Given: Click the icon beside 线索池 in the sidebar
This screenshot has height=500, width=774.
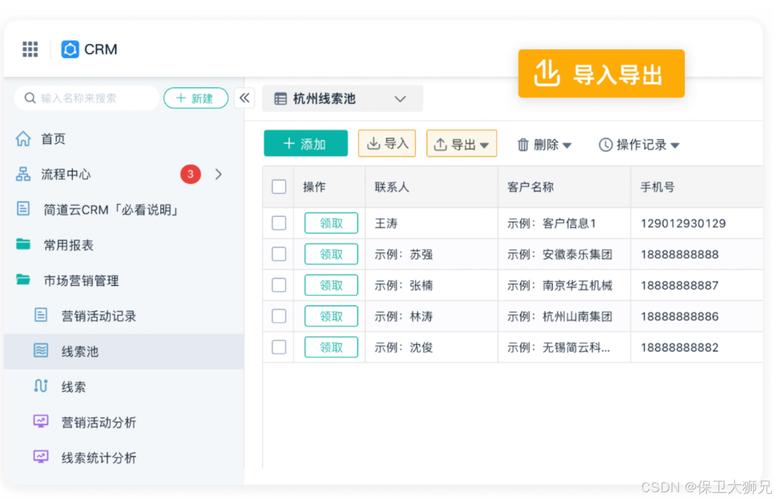Looking at the screenshot, I should click(x=41, y=350).
